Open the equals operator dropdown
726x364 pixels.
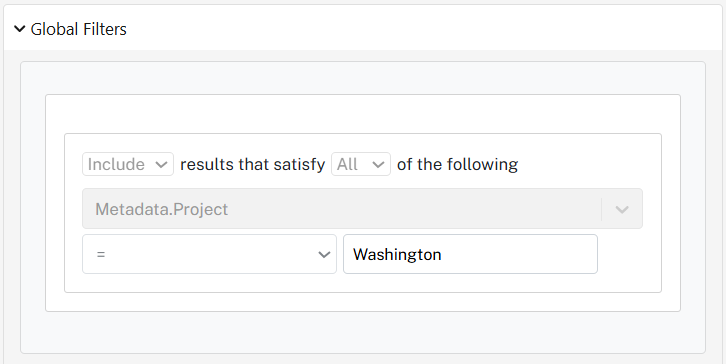click(x=209, y=254)
